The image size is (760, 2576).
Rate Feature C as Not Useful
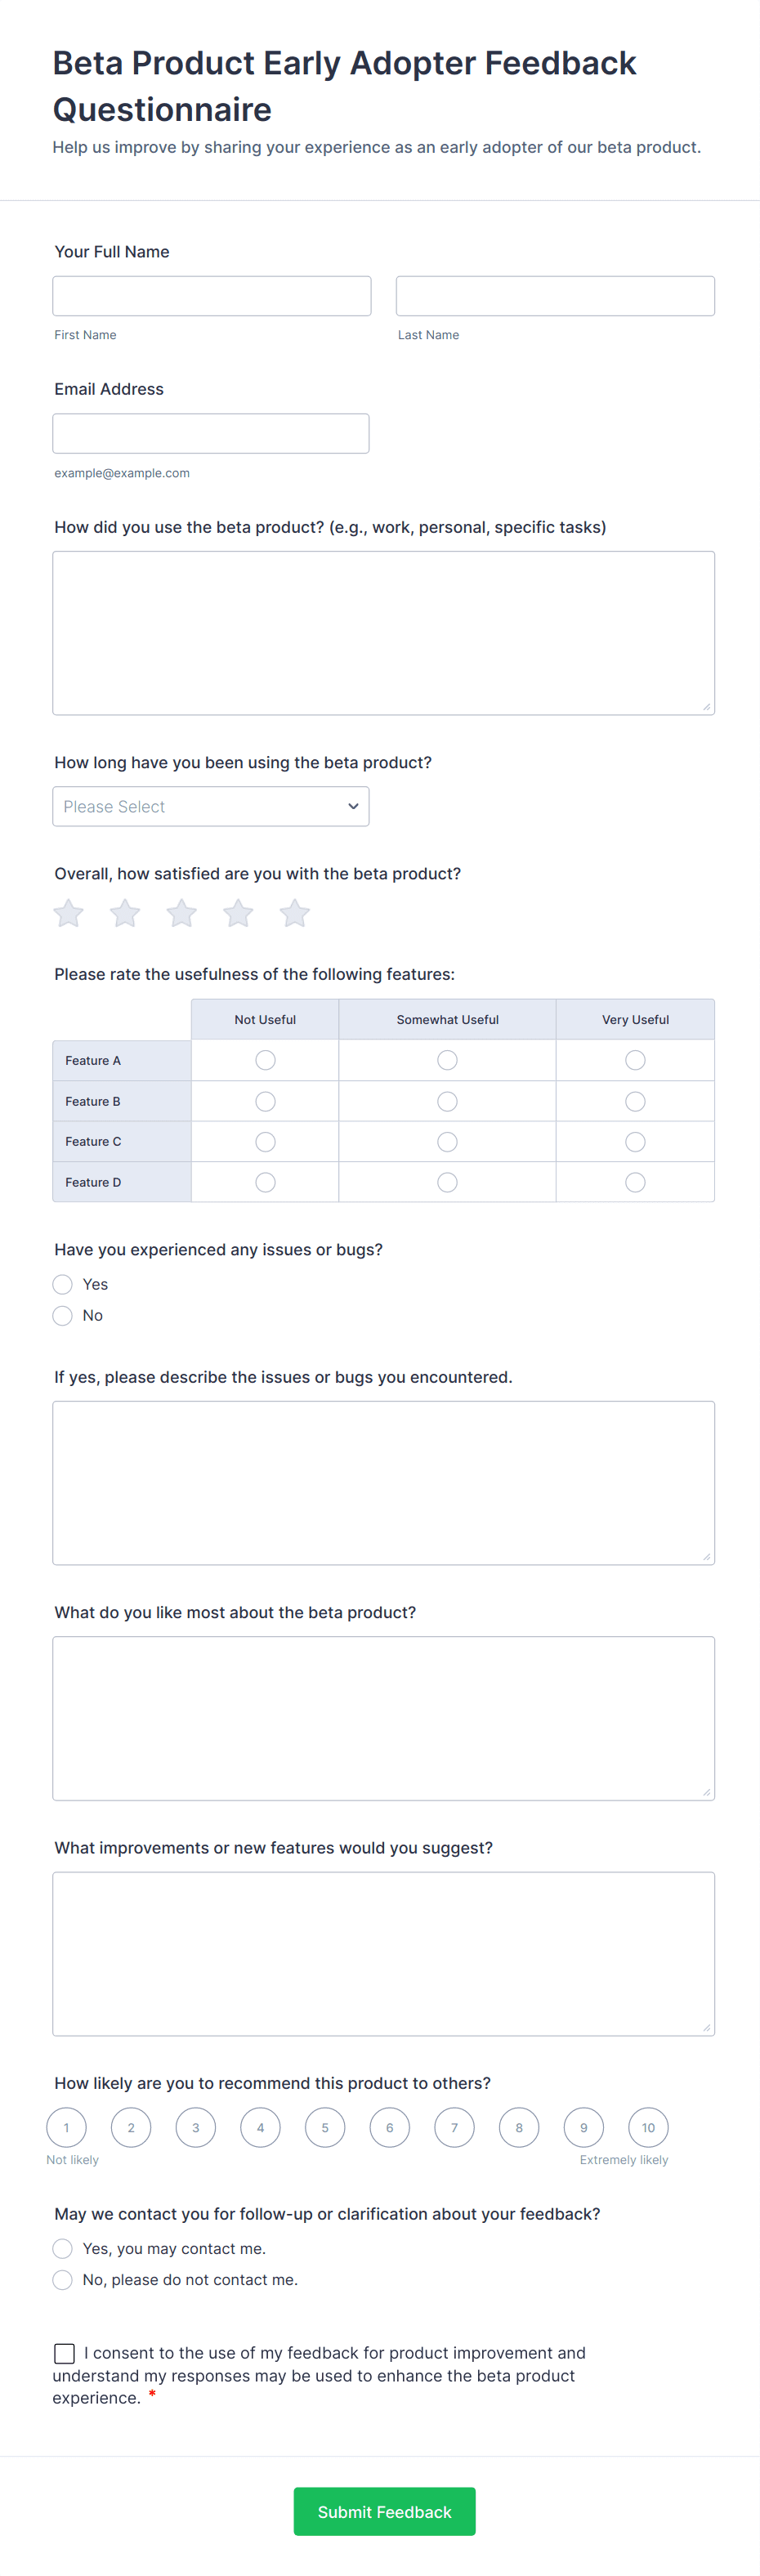point(264,1141)
